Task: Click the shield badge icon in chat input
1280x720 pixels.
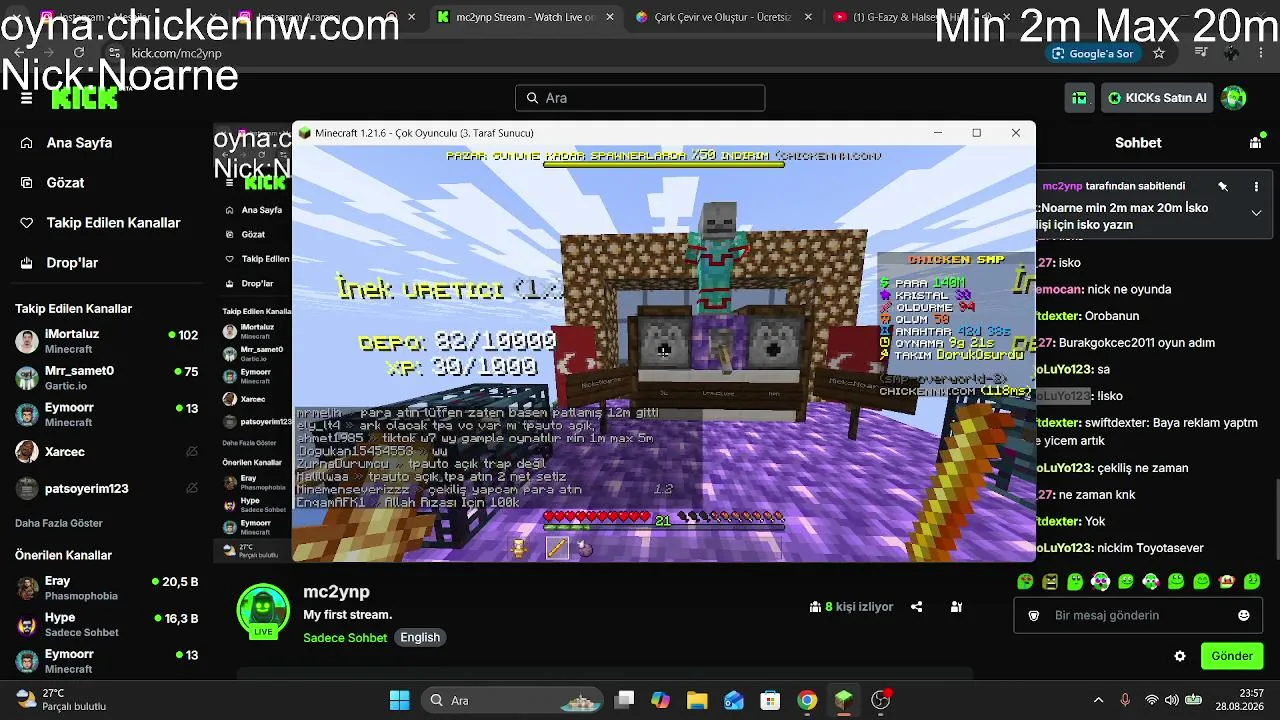Action: pos(1034,616)
